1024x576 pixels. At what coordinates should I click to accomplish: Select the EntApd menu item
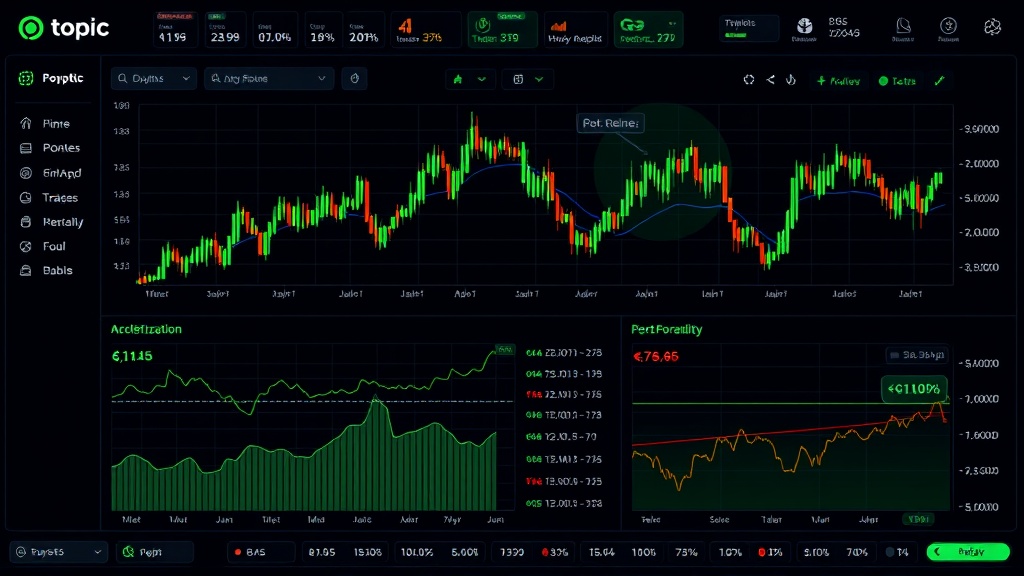click(62, 173)
